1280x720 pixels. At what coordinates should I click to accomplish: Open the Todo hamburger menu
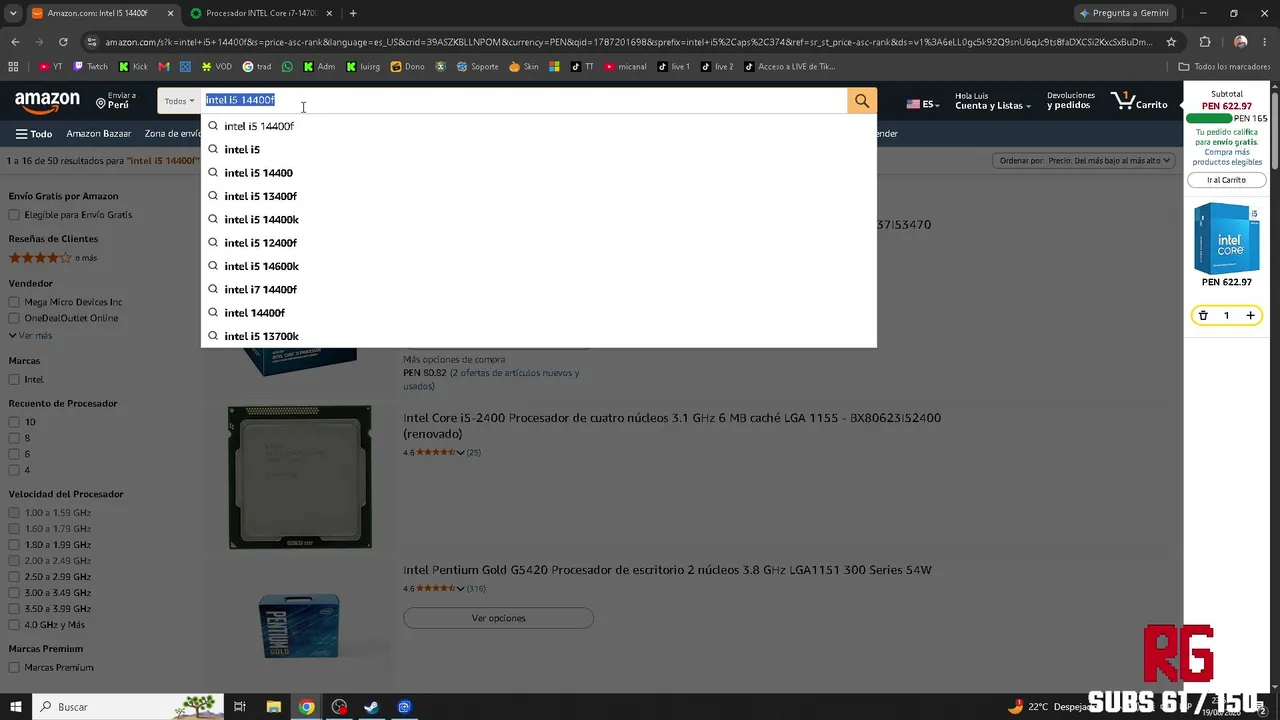pyautogui.click(x=34, y=134)
